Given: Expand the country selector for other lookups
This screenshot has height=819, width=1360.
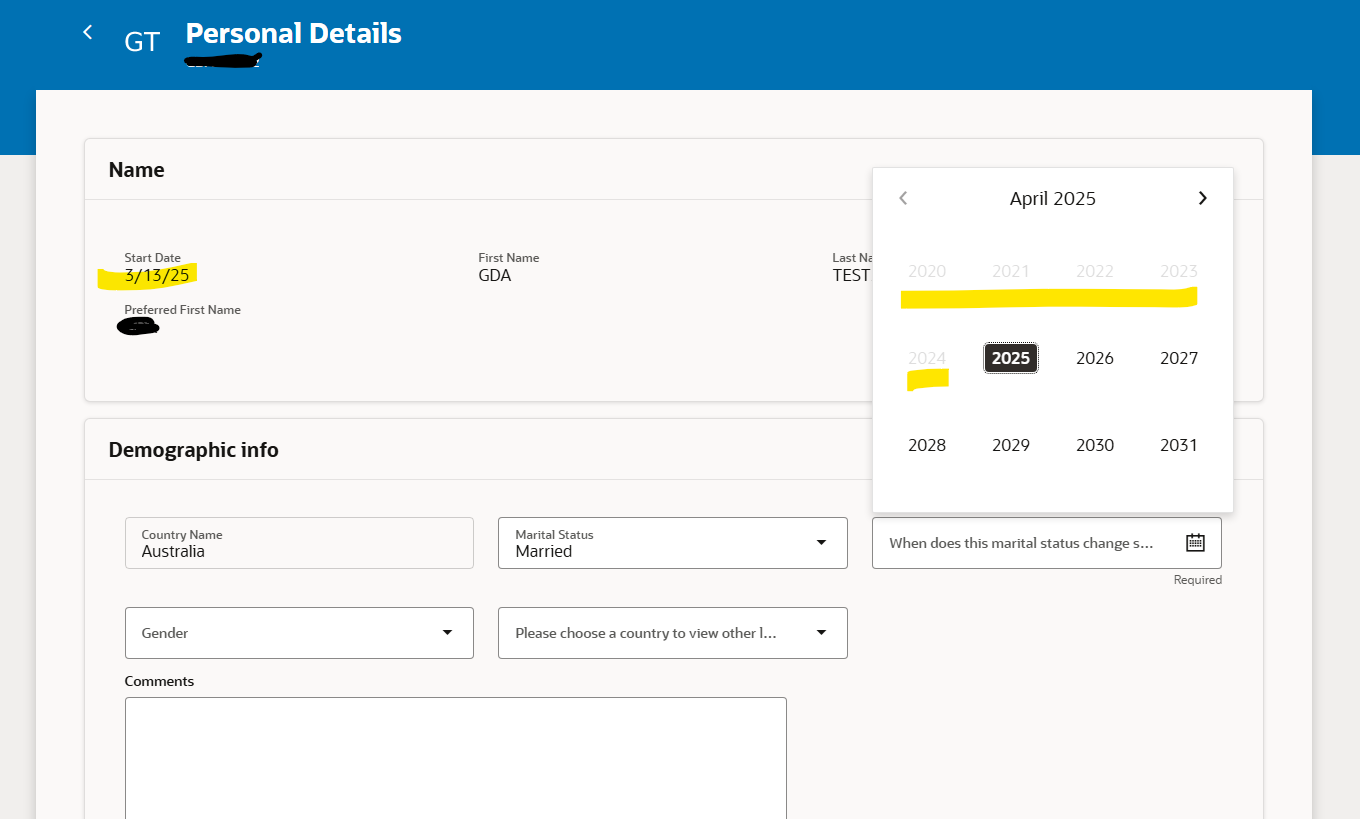Looking at the screenshot, I should pos(672,632).
